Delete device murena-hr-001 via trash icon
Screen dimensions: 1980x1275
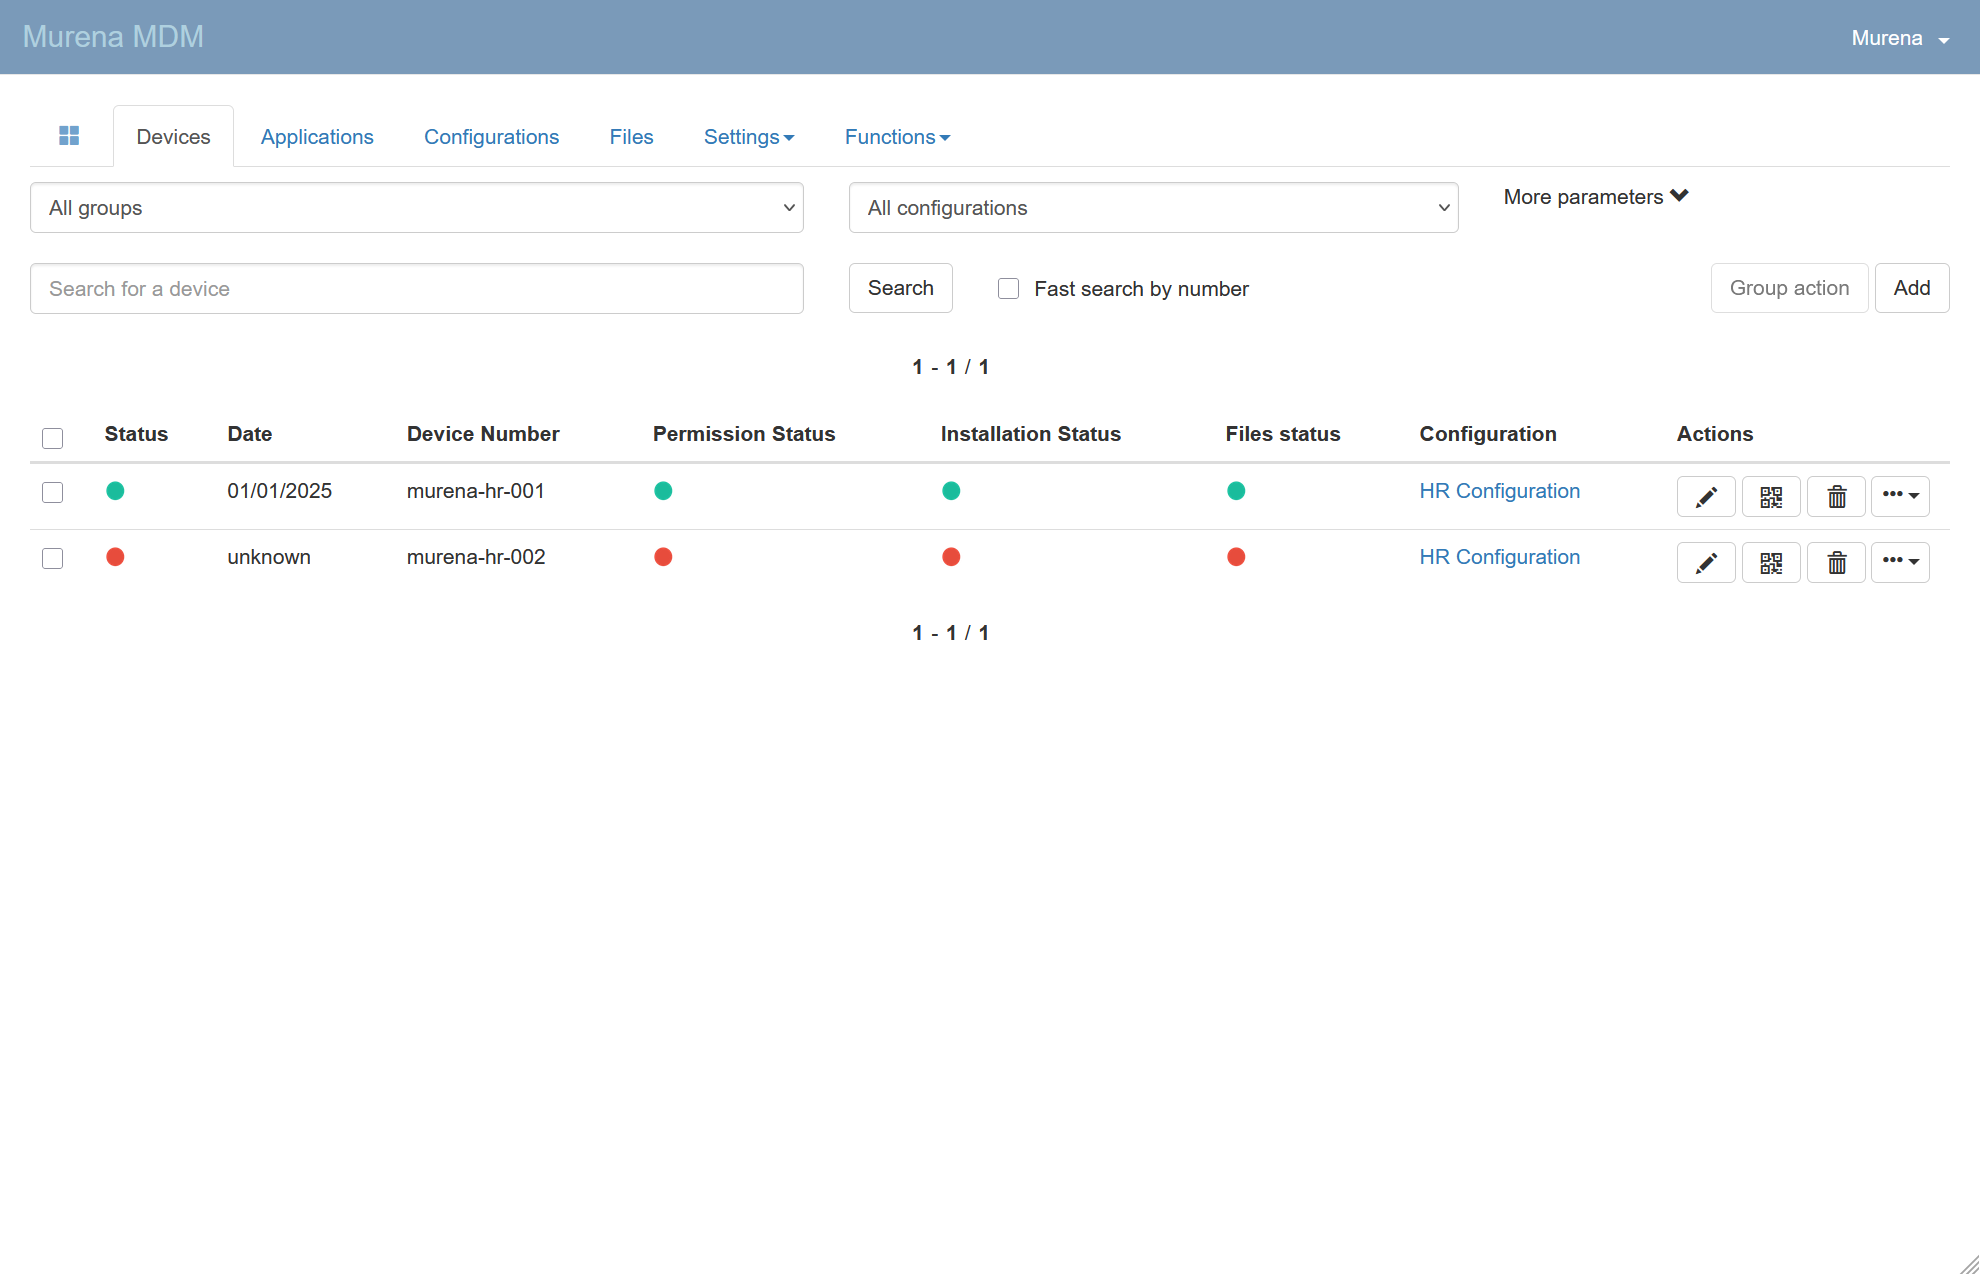coord(1836,496)
